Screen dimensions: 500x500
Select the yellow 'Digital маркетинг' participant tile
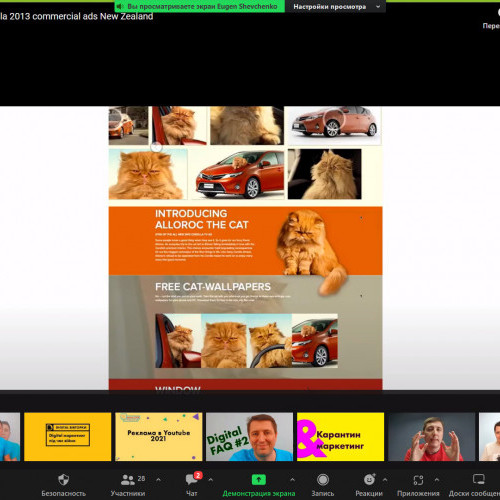click(67, 437)
